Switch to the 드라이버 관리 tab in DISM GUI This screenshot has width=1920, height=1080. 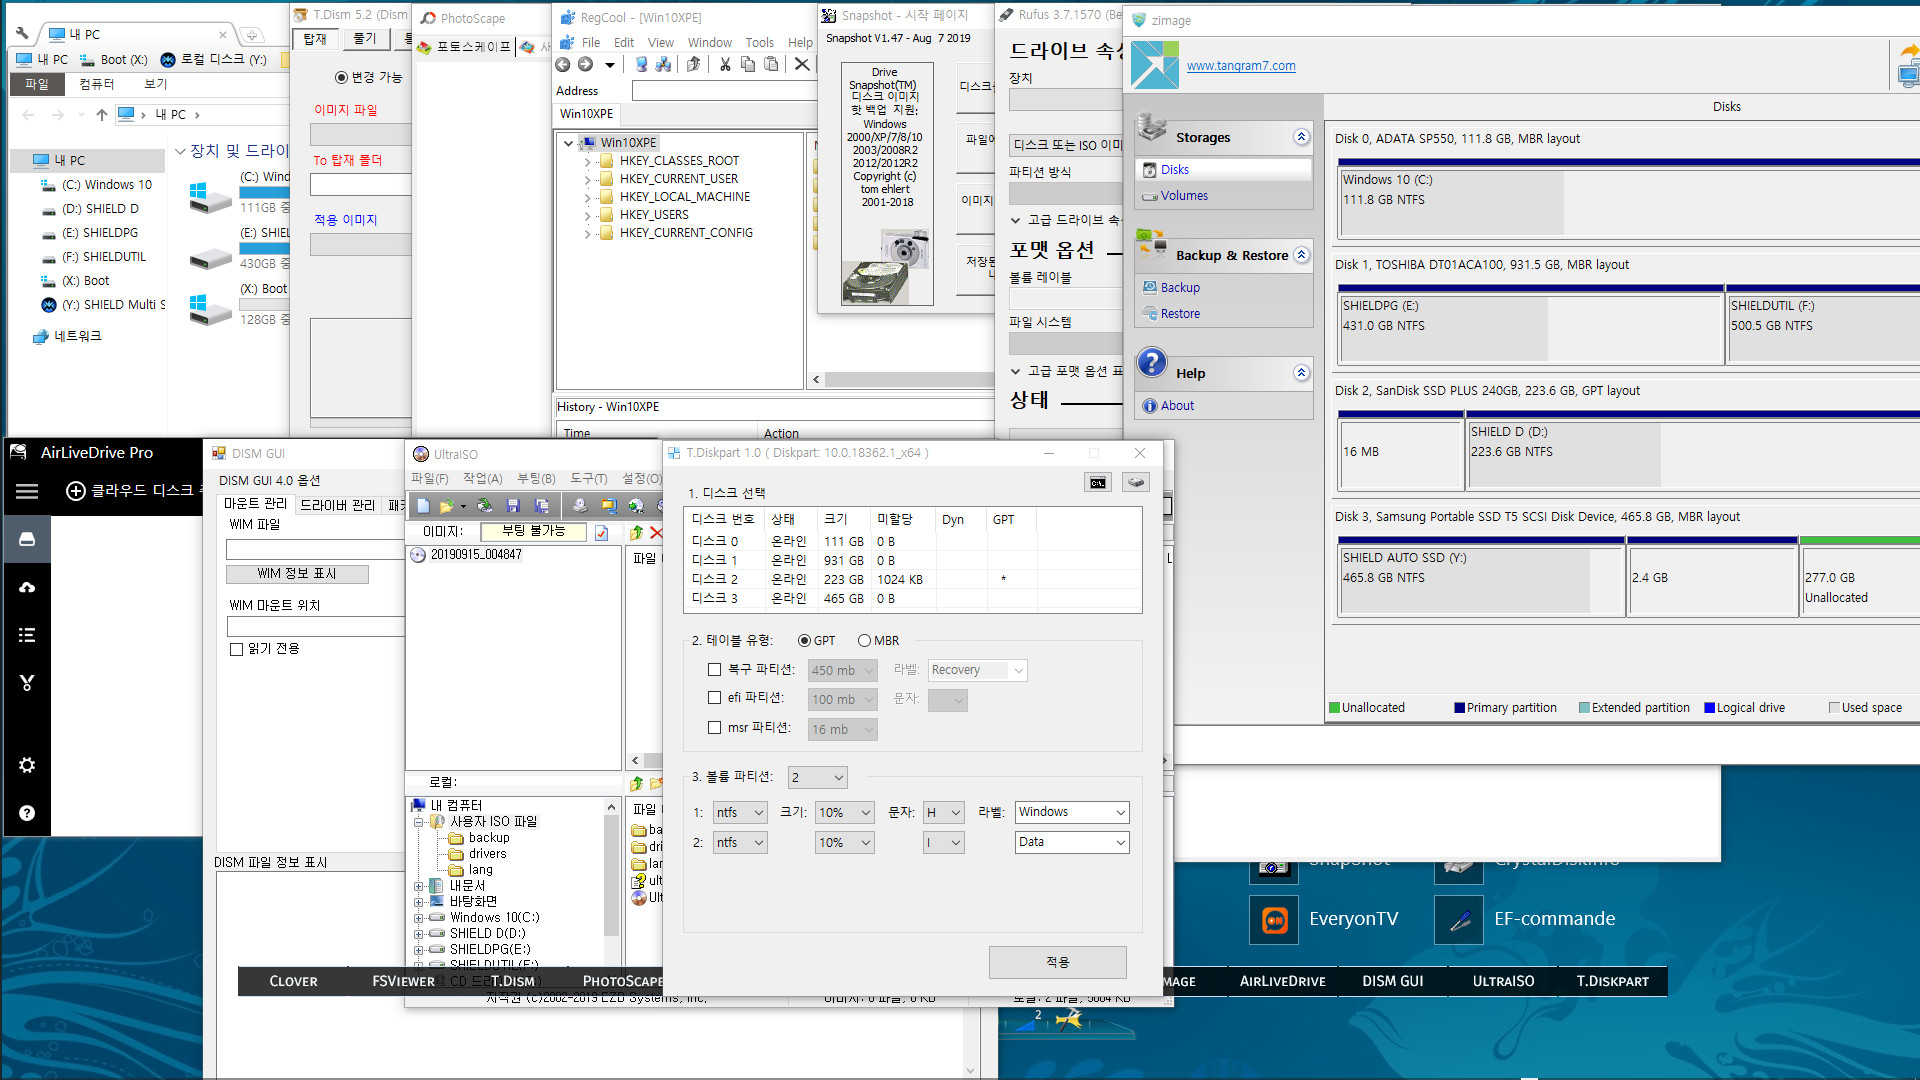coord(338,505)
